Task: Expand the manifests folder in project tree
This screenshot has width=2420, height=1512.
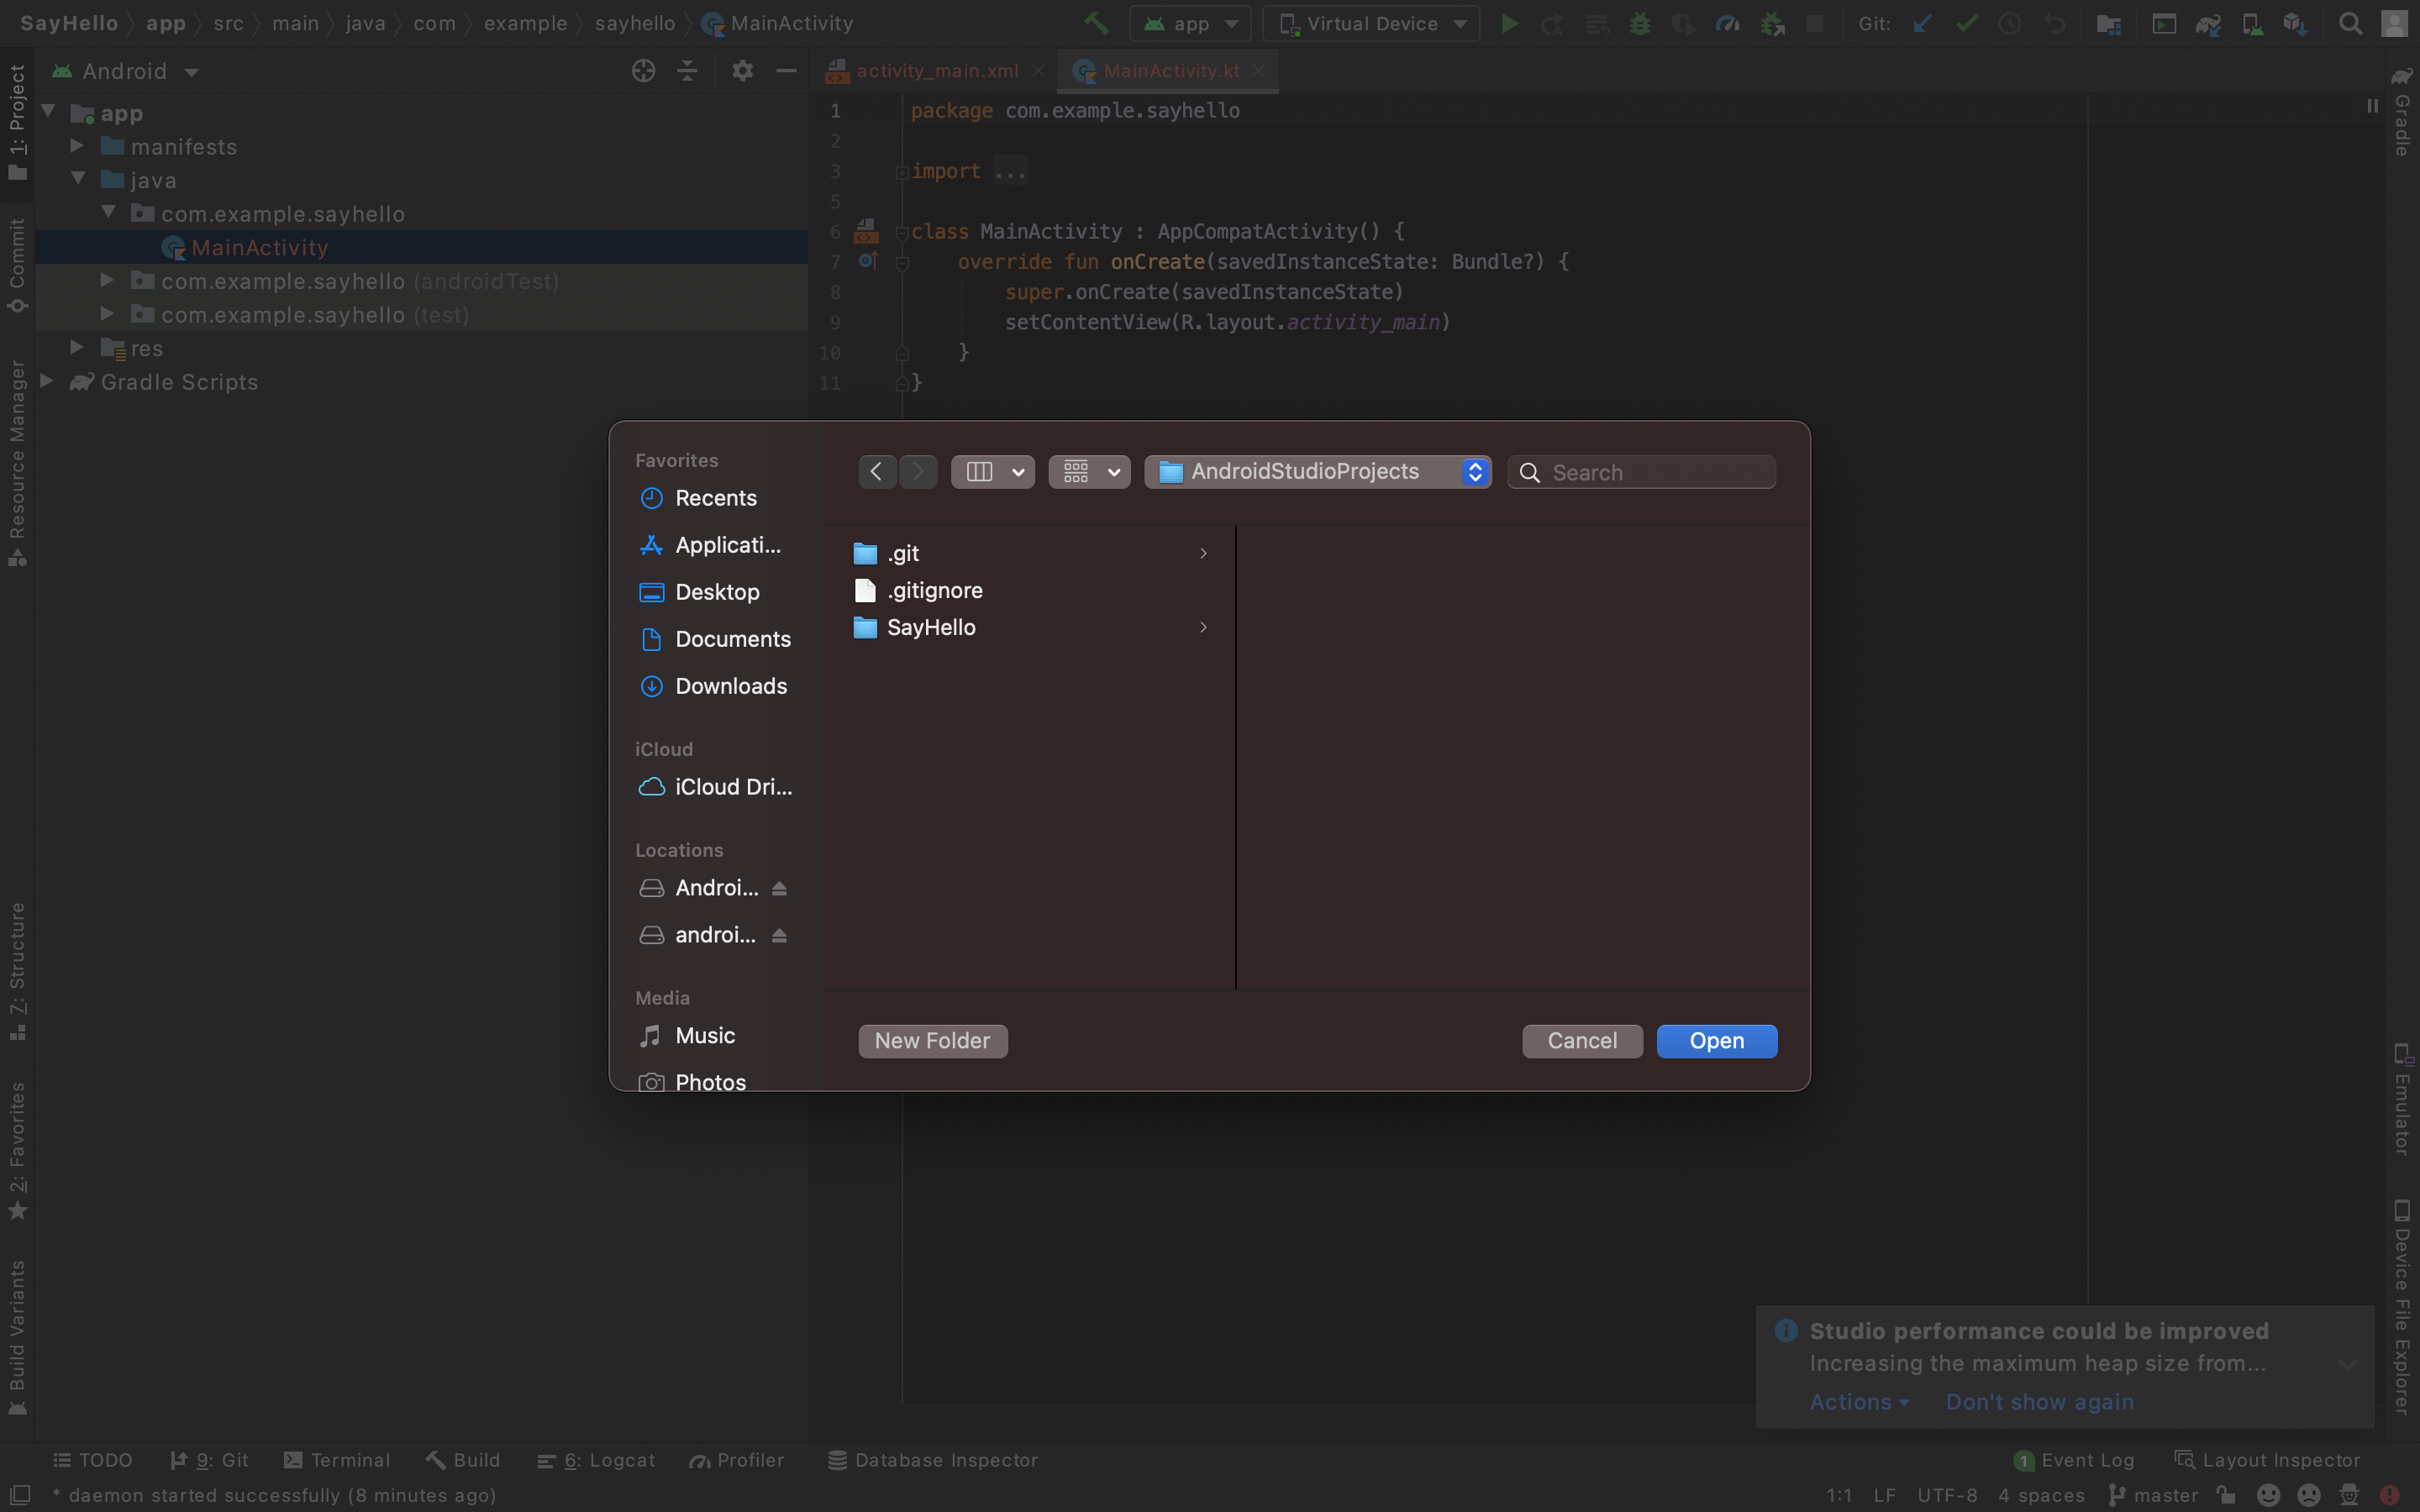Action: click(x=77, y=146)
